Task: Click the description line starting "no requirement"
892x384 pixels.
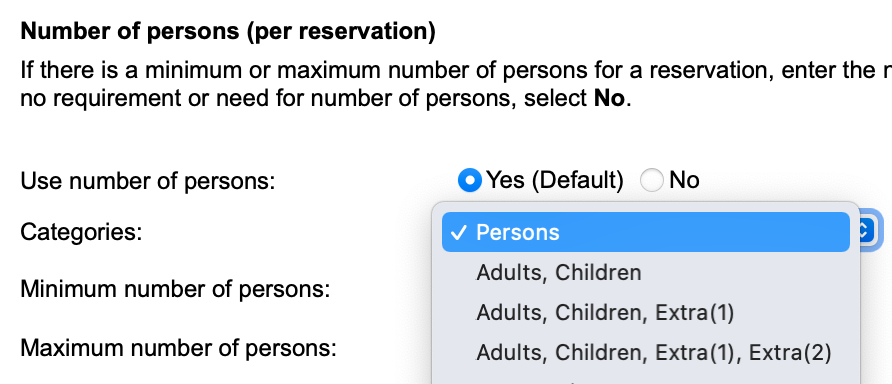Action: [326, 100]
